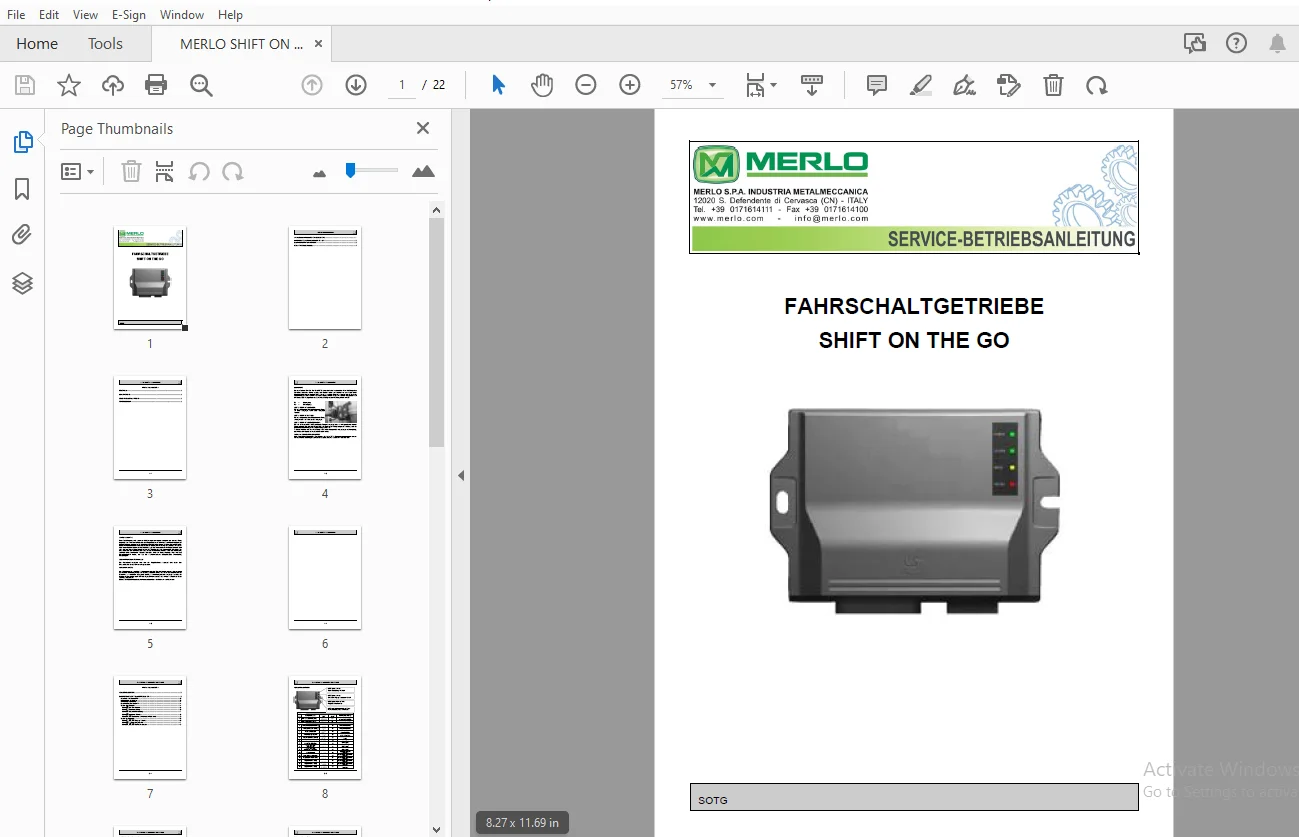
Task: Rotate thumbnails clockwise
Action: 233,171
